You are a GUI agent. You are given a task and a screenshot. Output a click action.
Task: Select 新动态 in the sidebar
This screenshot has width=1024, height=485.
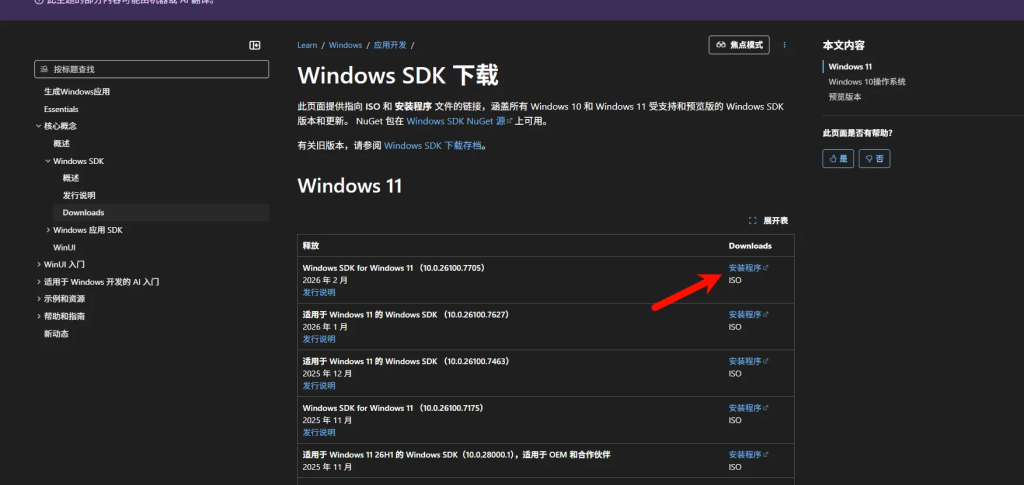tap(56, 334)
